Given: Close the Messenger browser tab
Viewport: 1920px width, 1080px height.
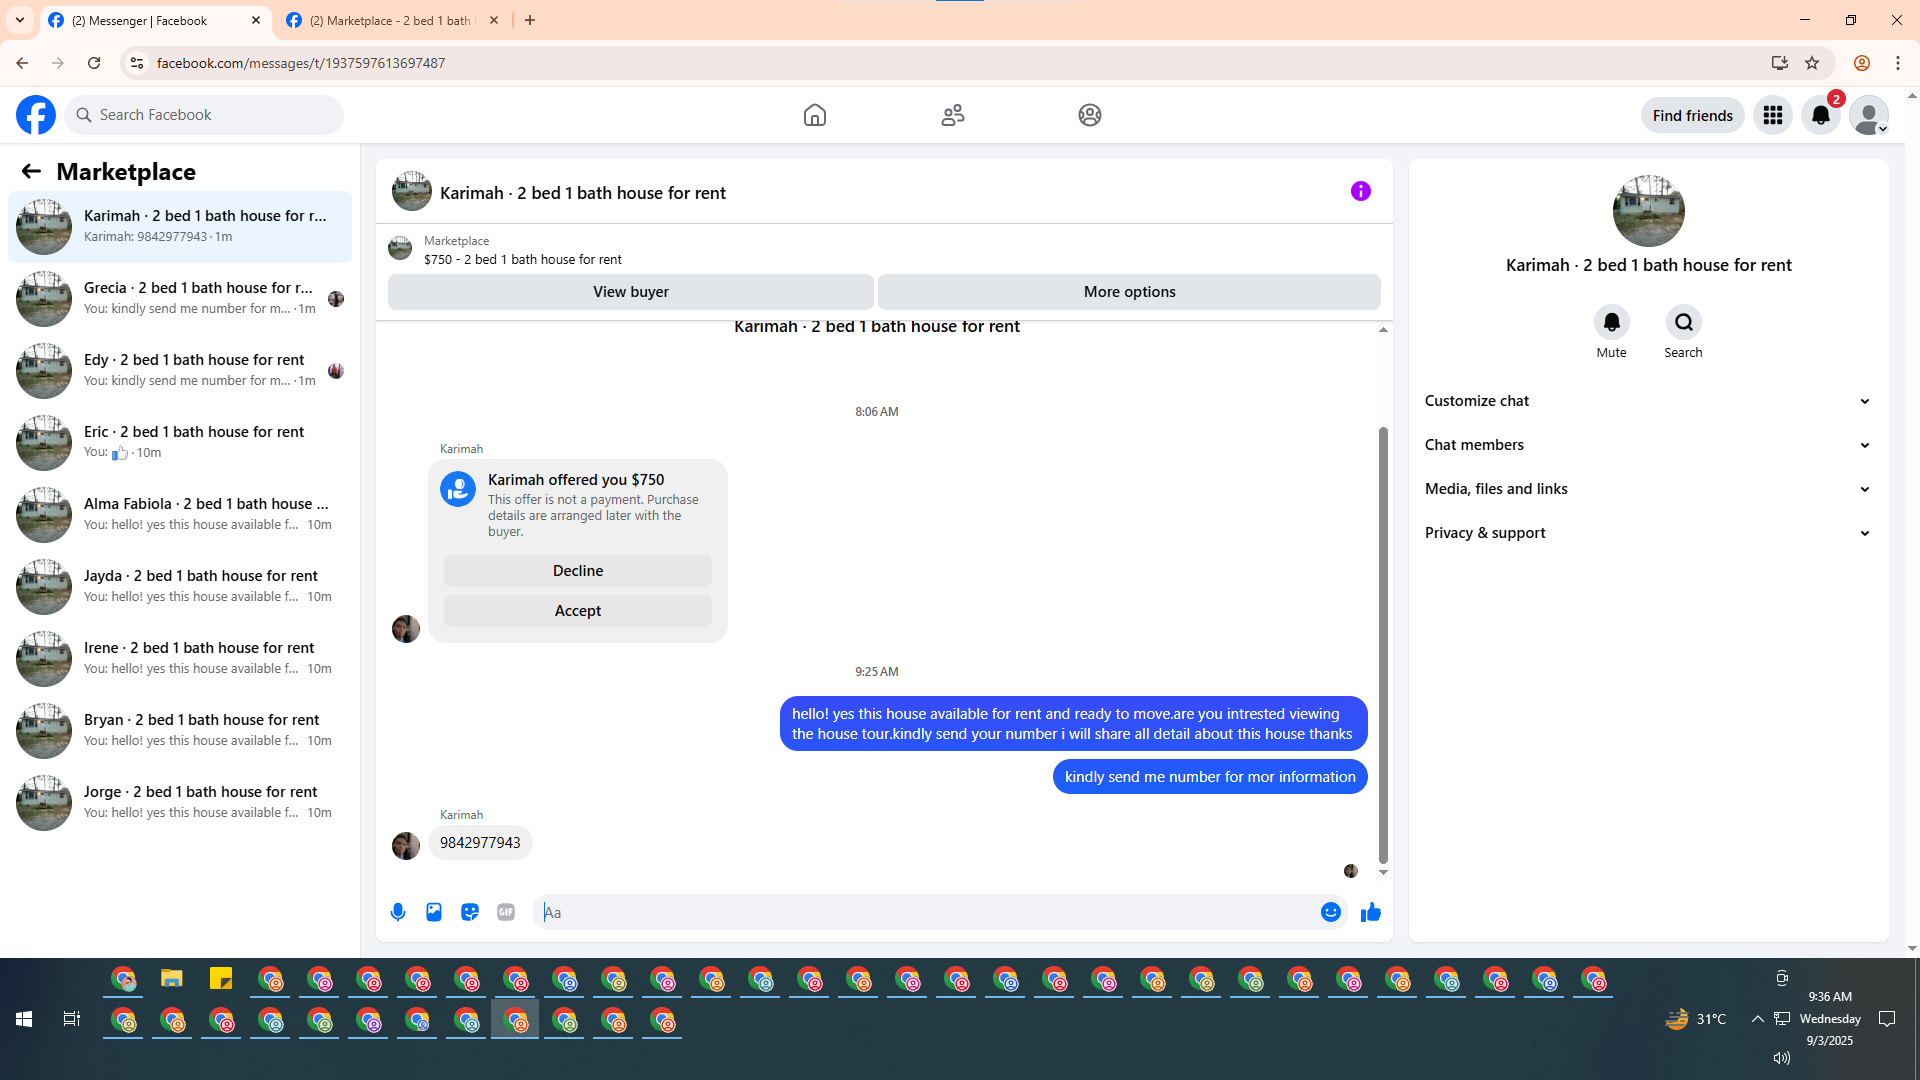Looking at the screenshot, I should (256, 20).
